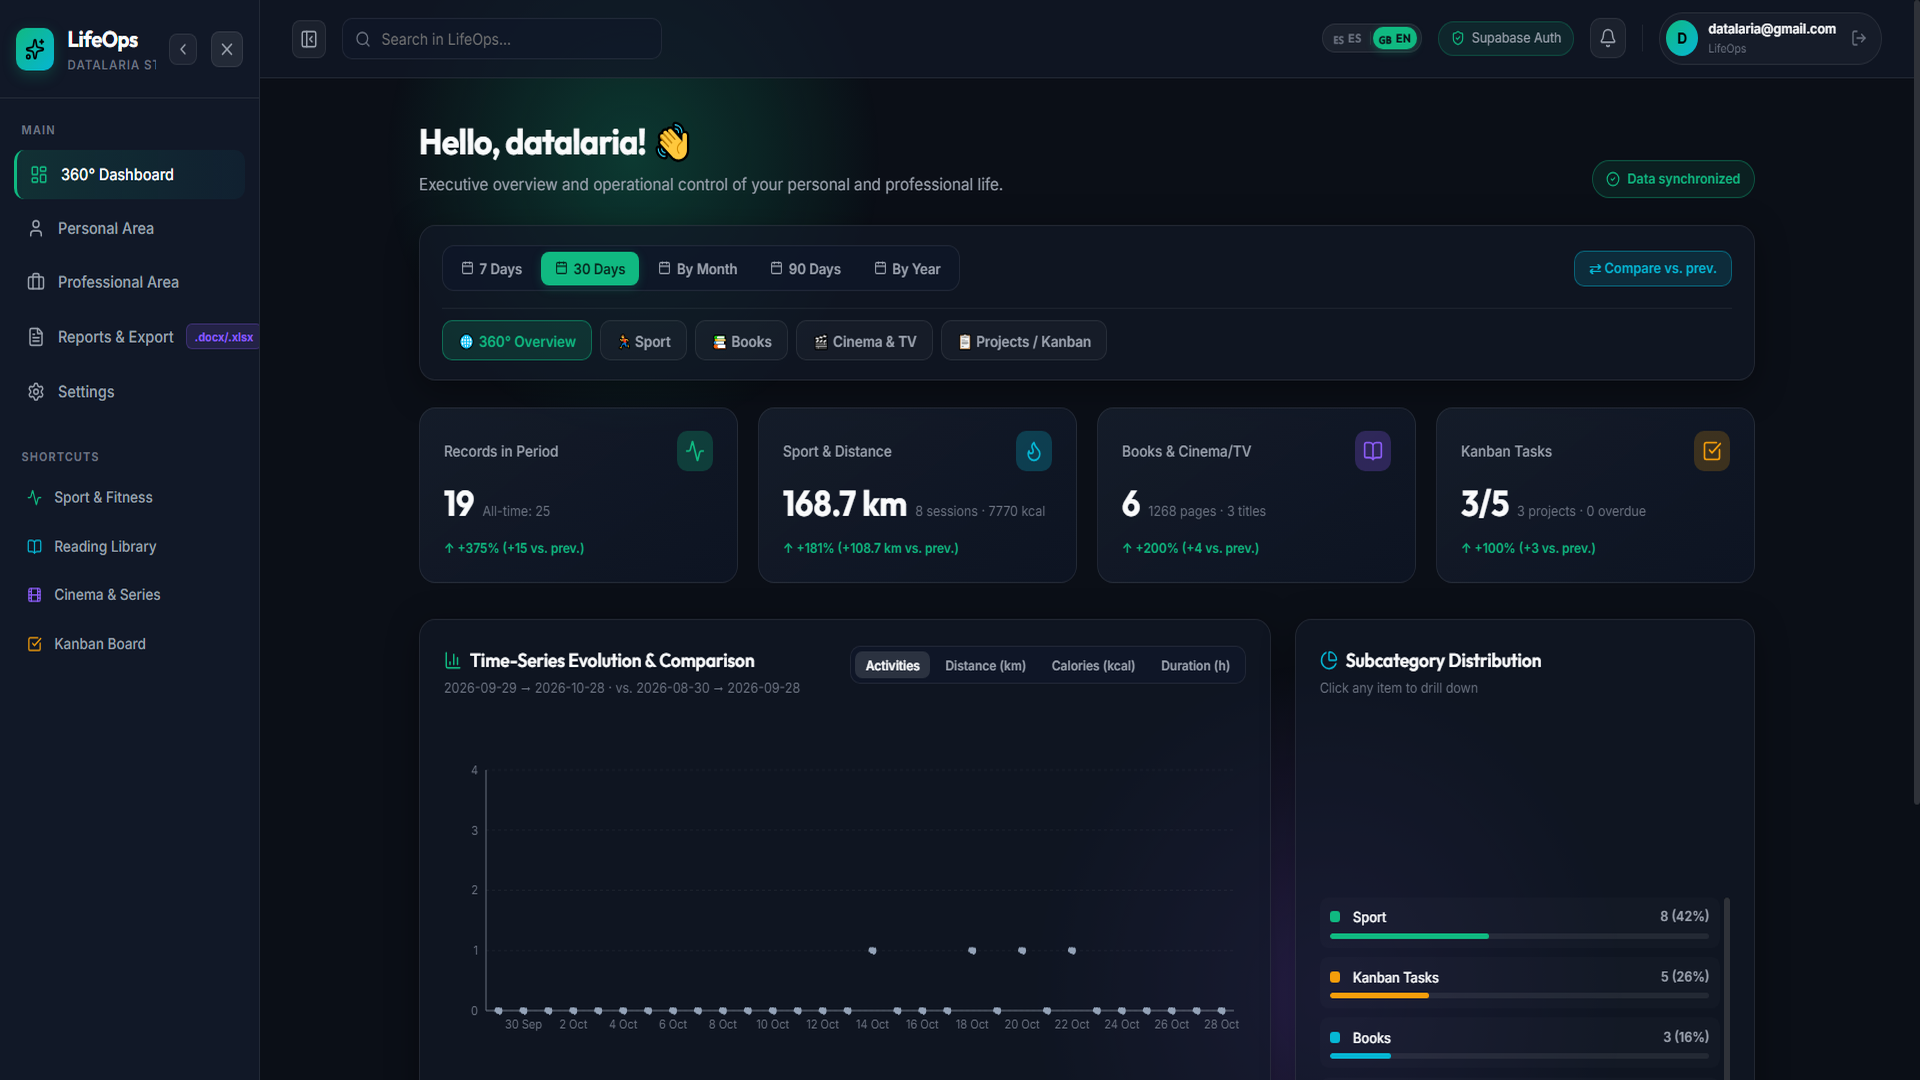Click the Sport & Distance flame icon
Viewport: 1920px width, 1080px height.
(1034, 451)
